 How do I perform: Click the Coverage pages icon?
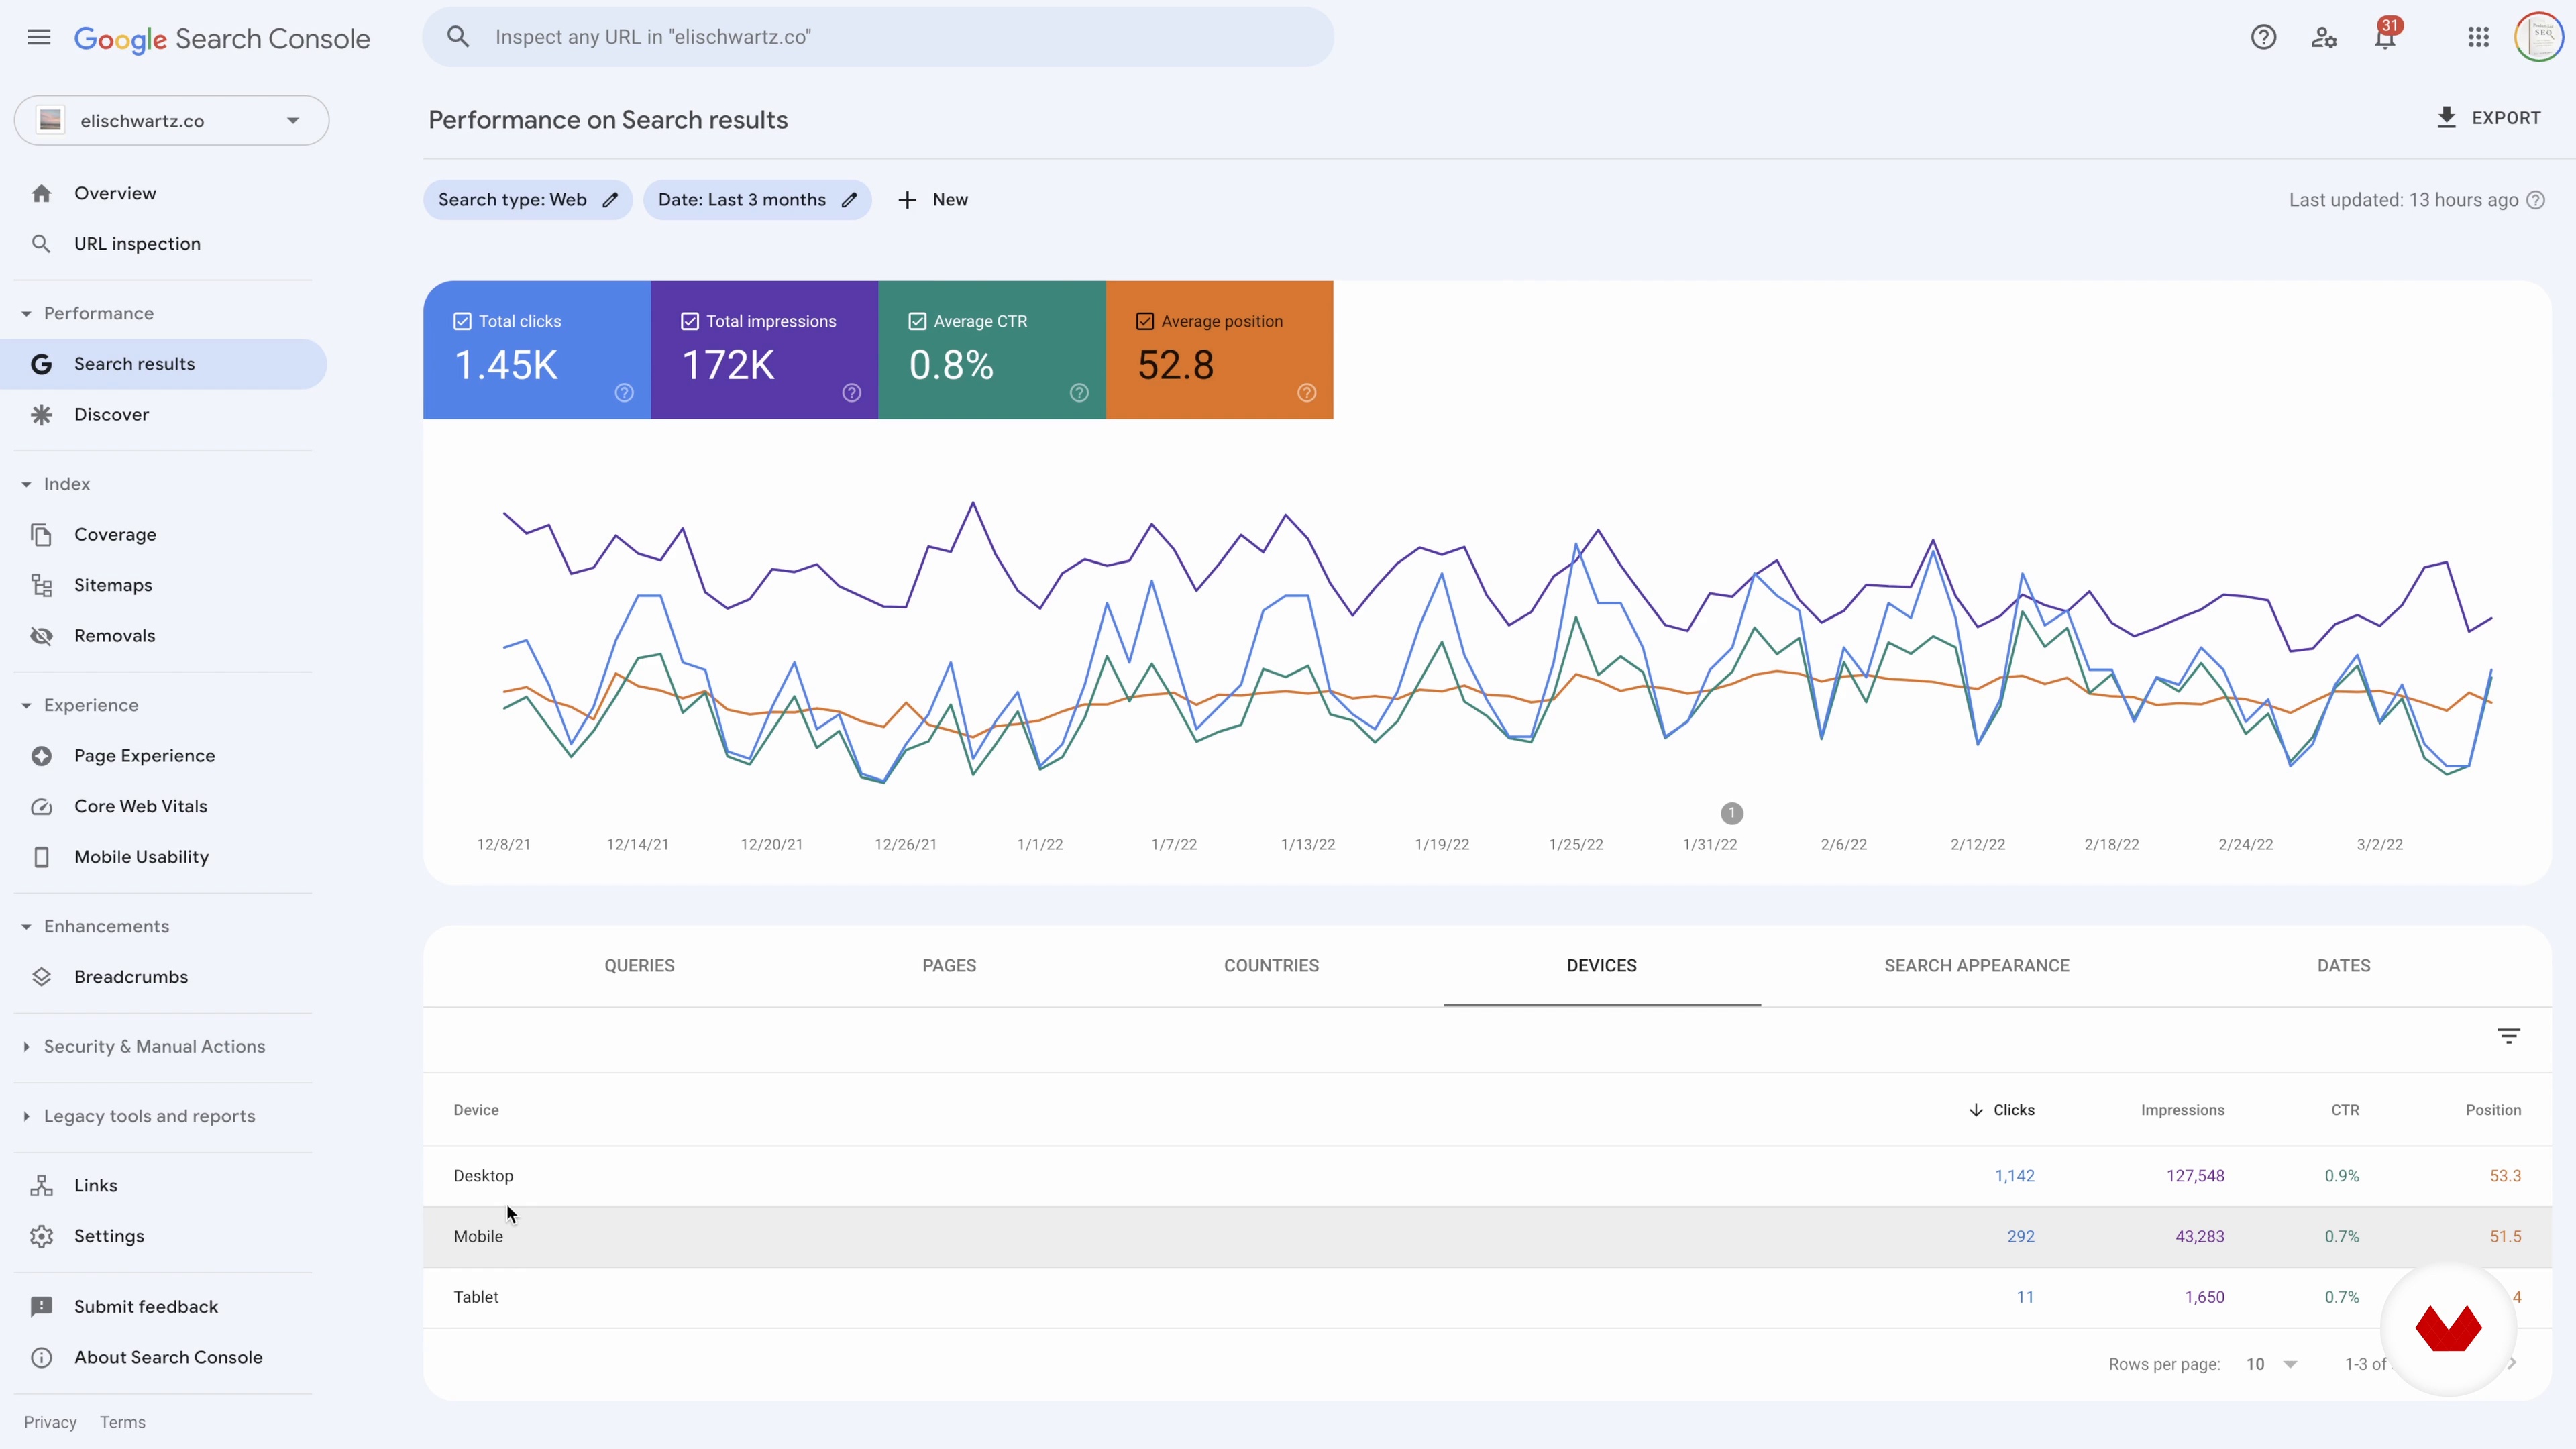(41, 535)
